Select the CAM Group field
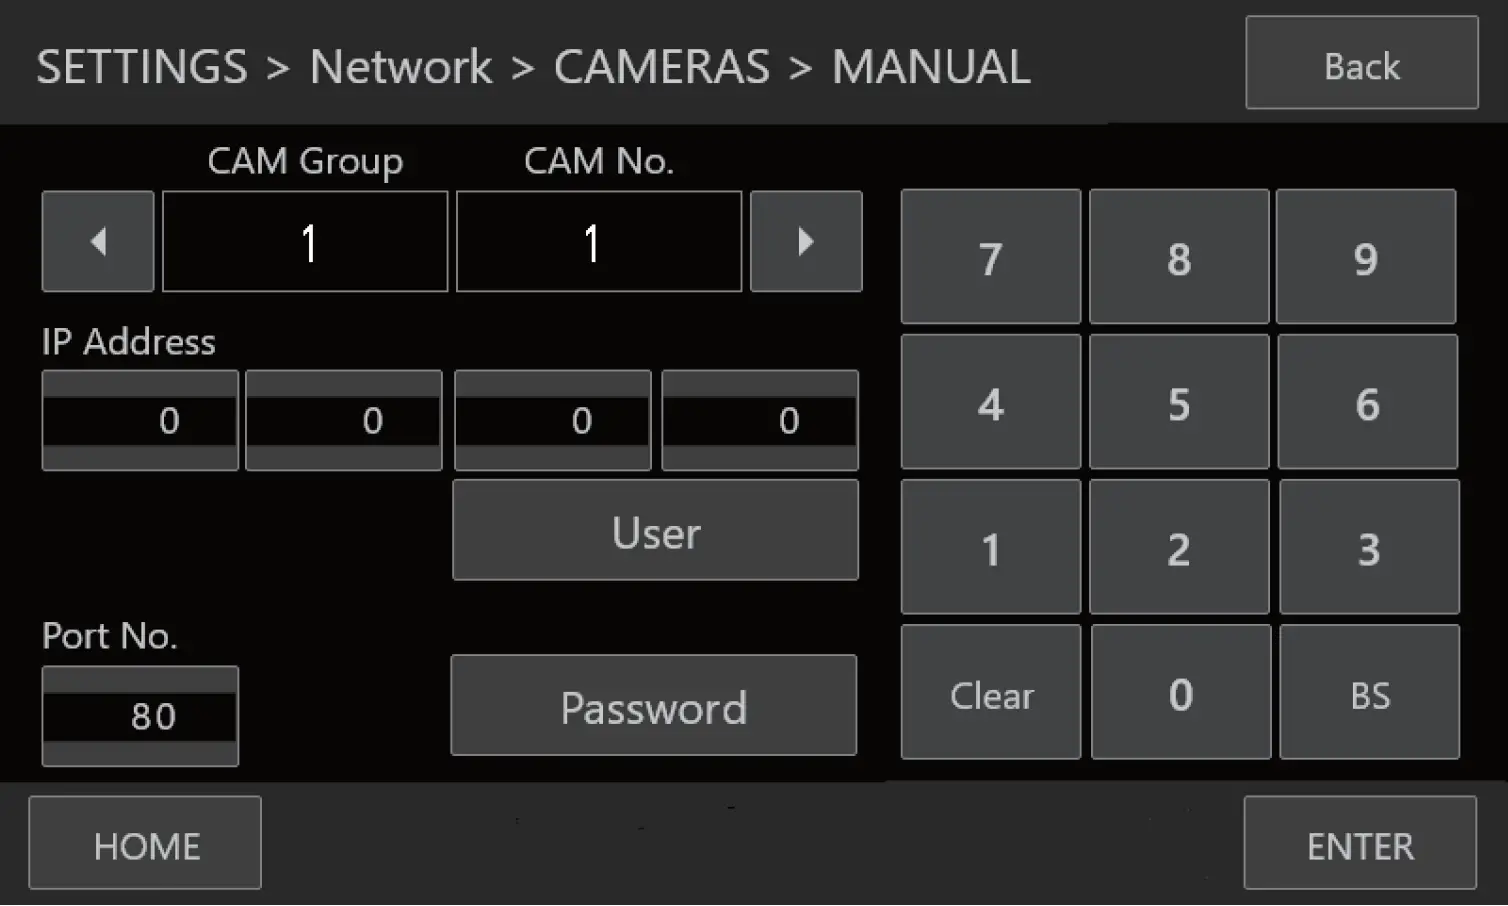 pos(304,242)
